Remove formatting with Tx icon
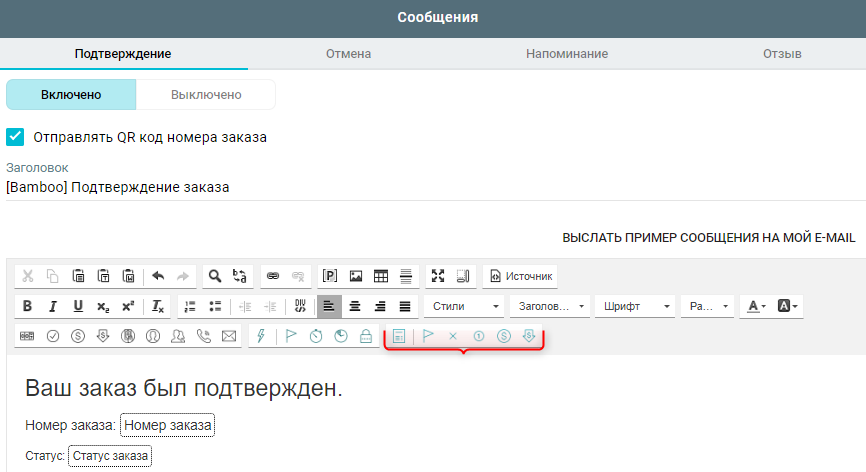The height and width of the screenshot is (472, 866). tap(158, 306)
